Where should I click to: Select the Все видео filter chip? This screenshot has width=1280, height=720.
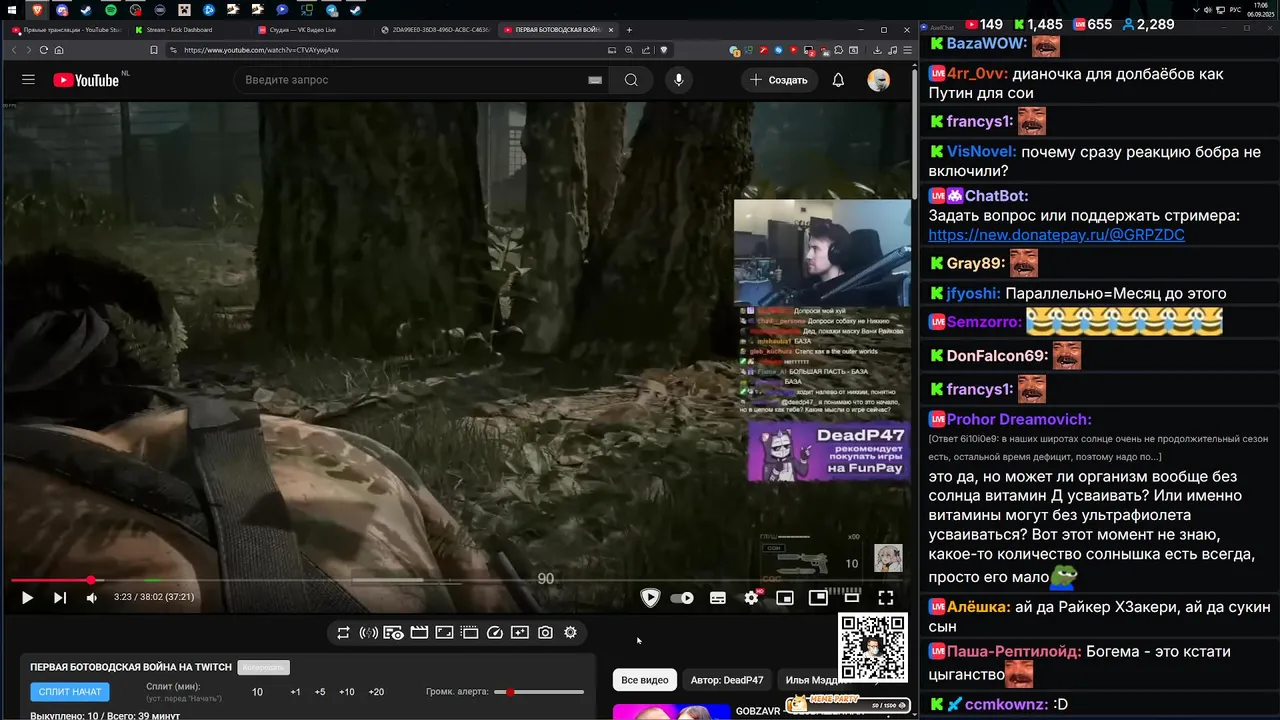click(645, 680)
